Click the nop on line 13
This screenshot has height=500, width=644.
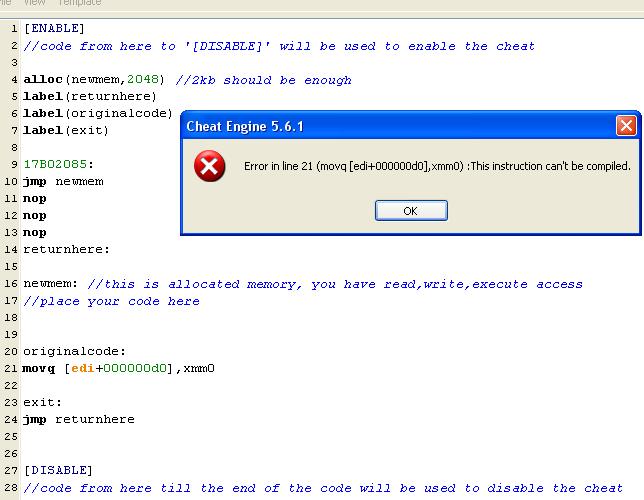tap(34, 233)
